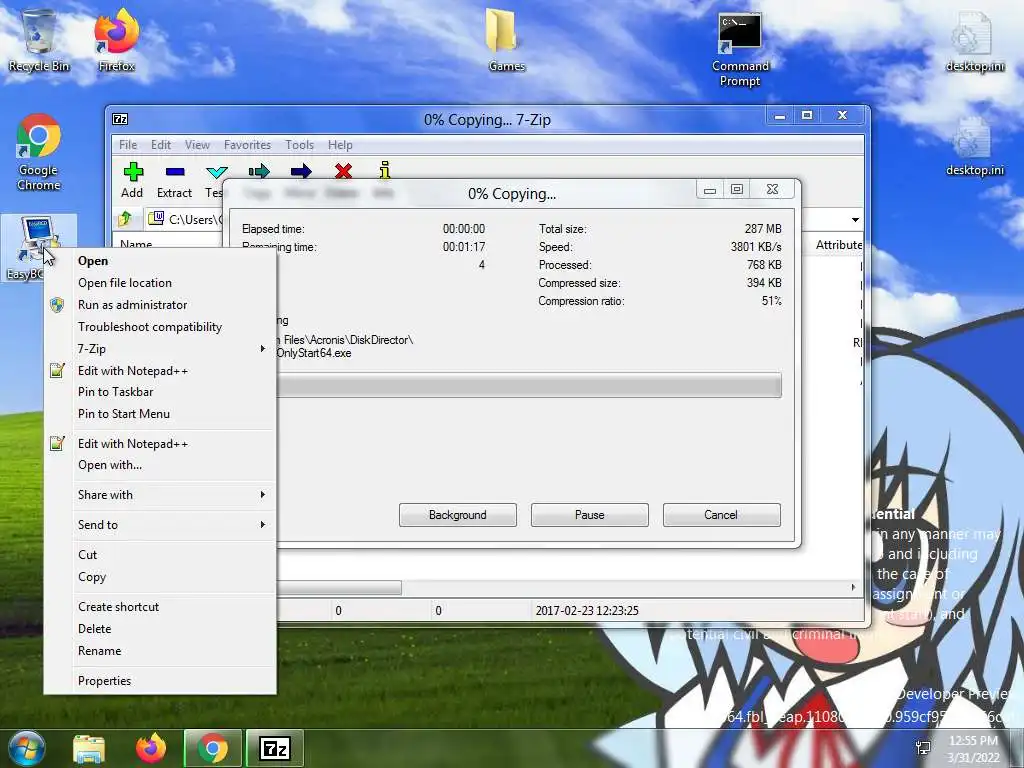The image size is (1024, 768).
Task: Open the address path dropdown arrow in 7-Zip
Action: (x=855, y=219)
